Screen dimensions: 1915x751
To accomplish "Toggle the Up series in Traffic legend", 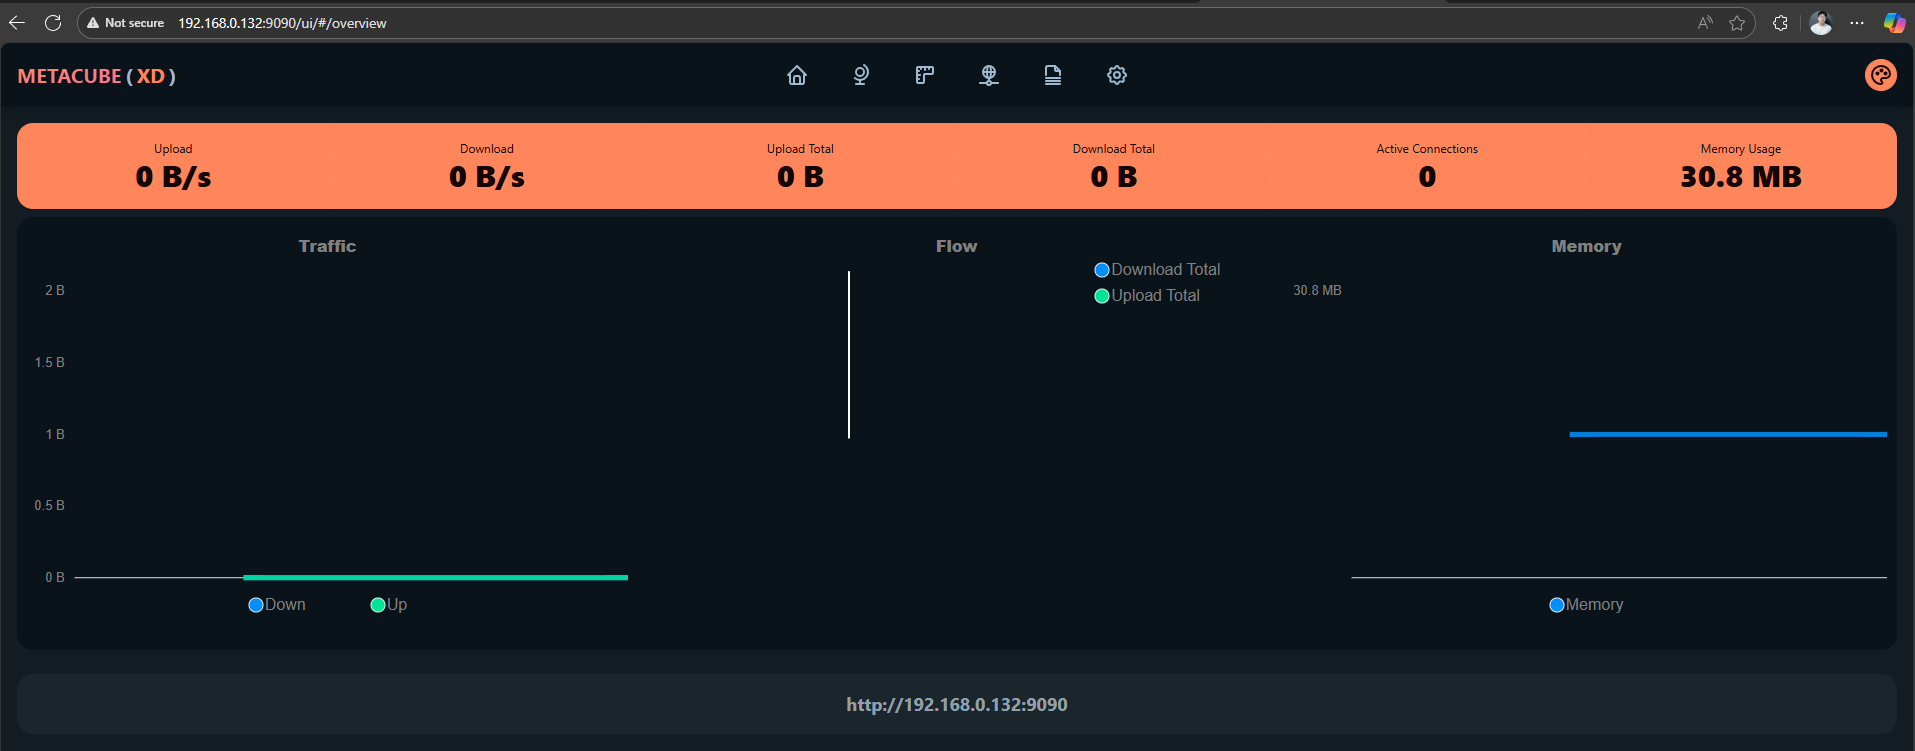I will click(389, 605).
